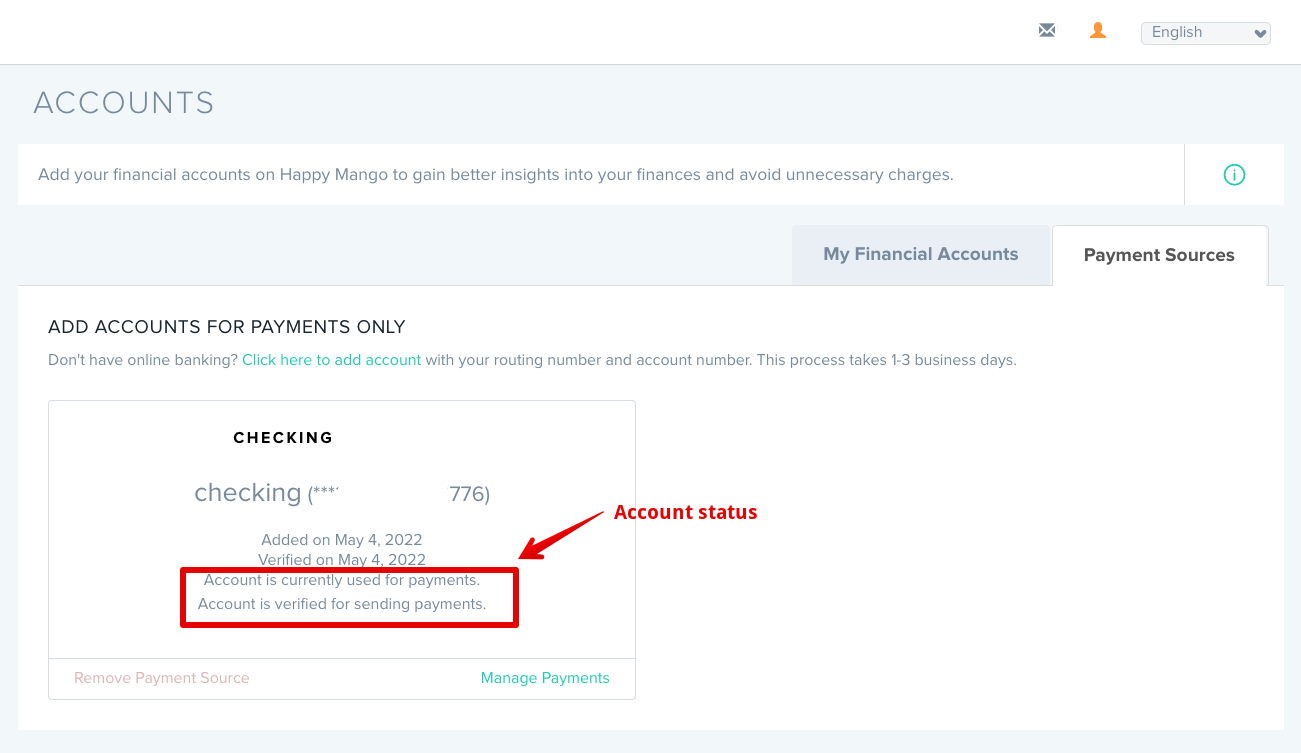Click the orange user profile icon
This screenshot has width=1301, height=753.
click(1098, 31)
